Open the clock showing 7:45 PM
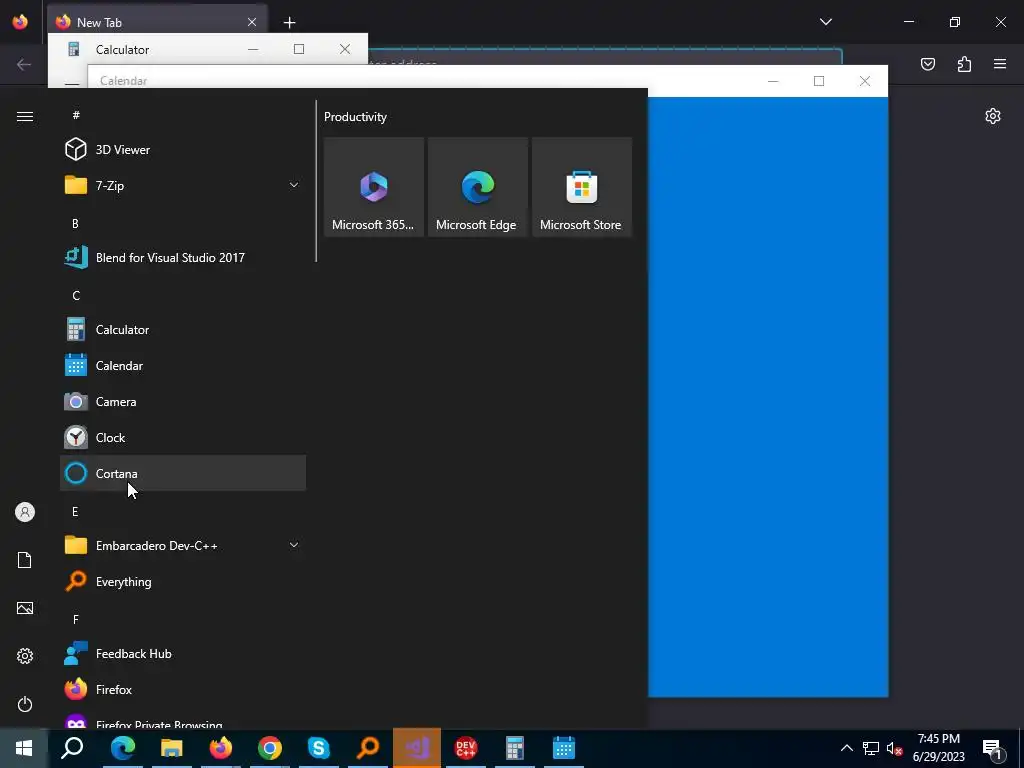Image resolution: width=1024 pixels, height=768 pixels. click(x=938, y=748)
